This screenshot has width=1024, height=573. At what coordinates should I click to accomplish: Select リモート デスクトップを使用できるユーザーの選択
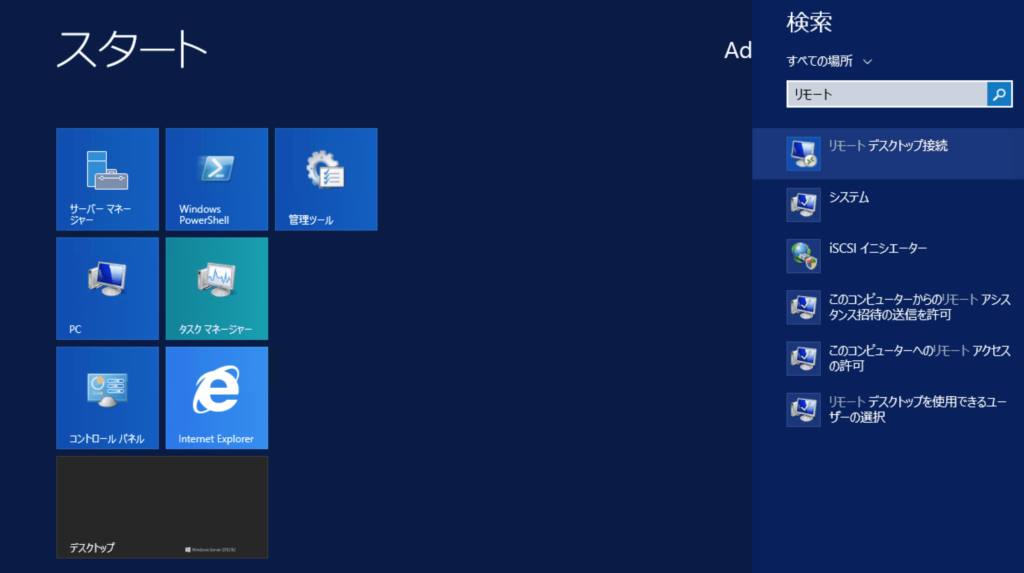[918, 409]
